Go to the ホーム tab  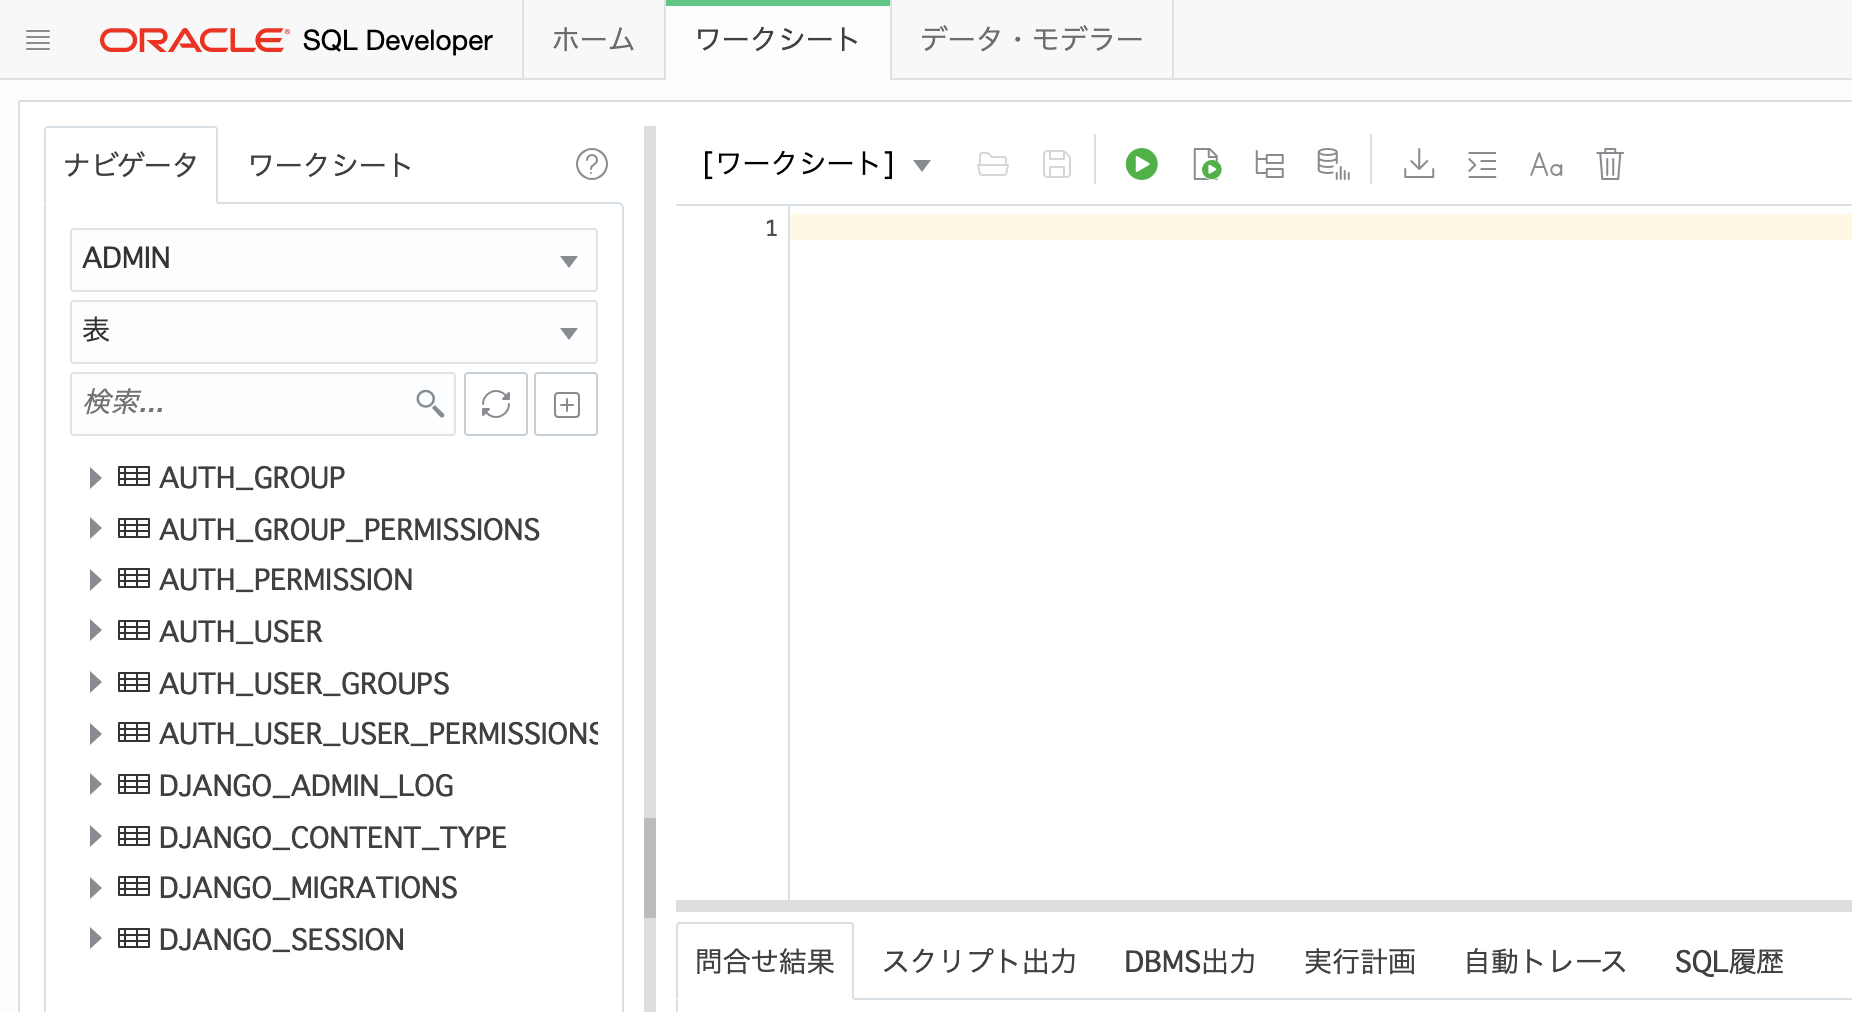(x=594, y=40)
